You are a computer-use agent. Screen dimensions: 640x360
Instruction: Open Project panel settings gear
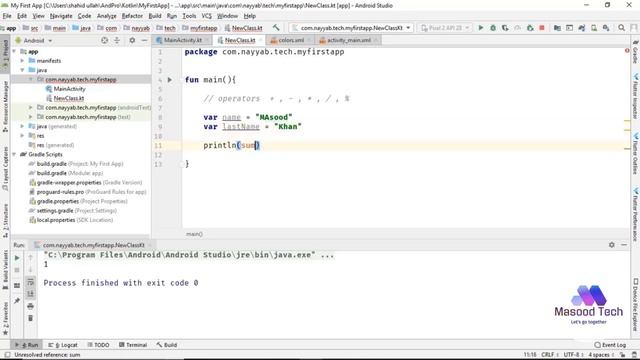click(x=132, y=40)
